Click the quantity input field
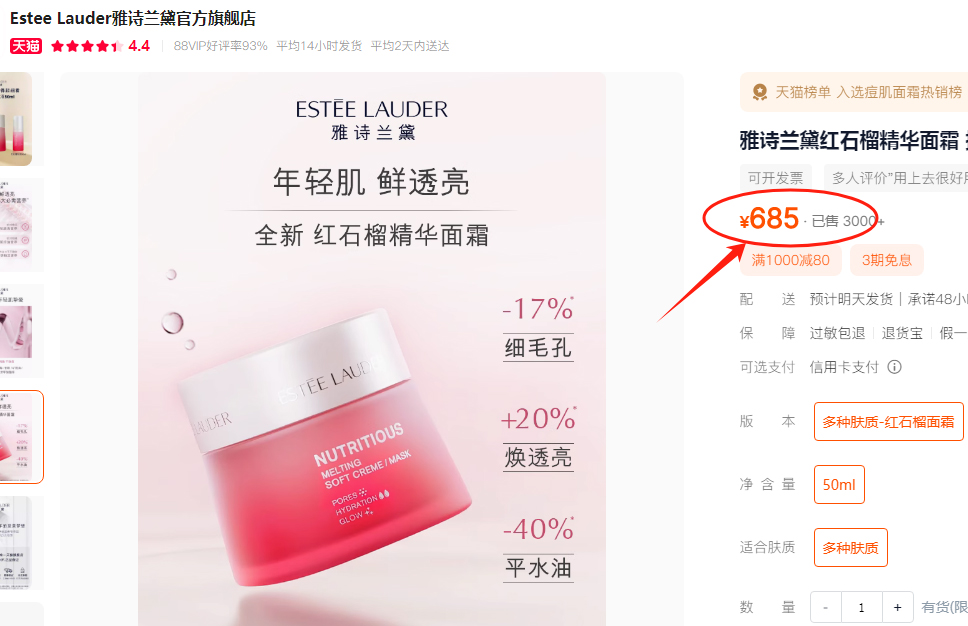Screen dimensions: 968x626 (x=861, y=607)
